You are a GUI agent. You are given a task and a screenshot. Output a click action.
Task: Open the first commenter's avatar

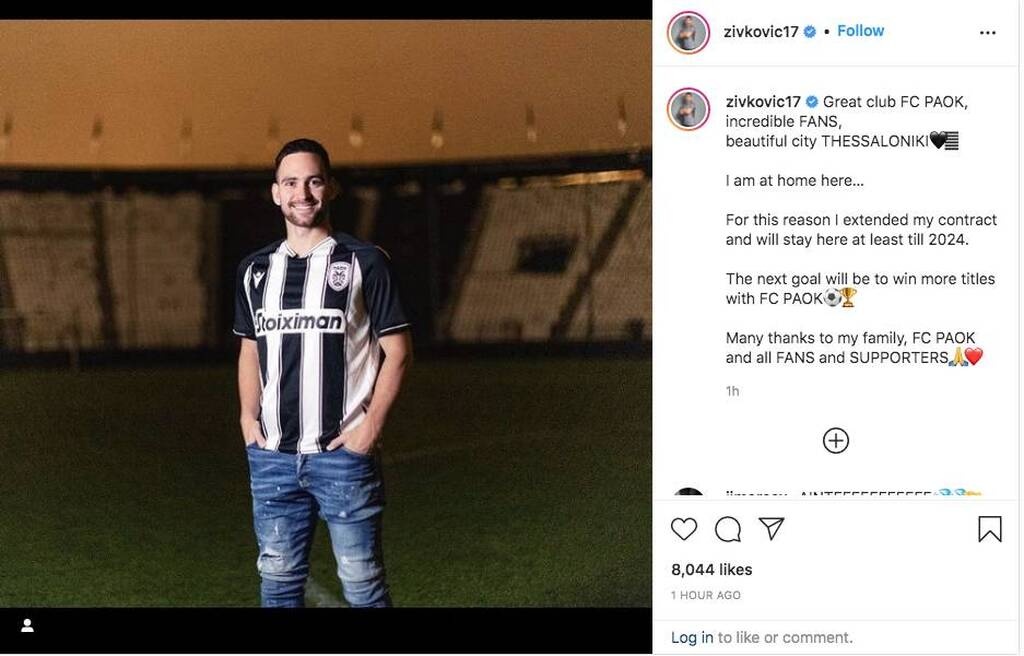click(688, 494)
